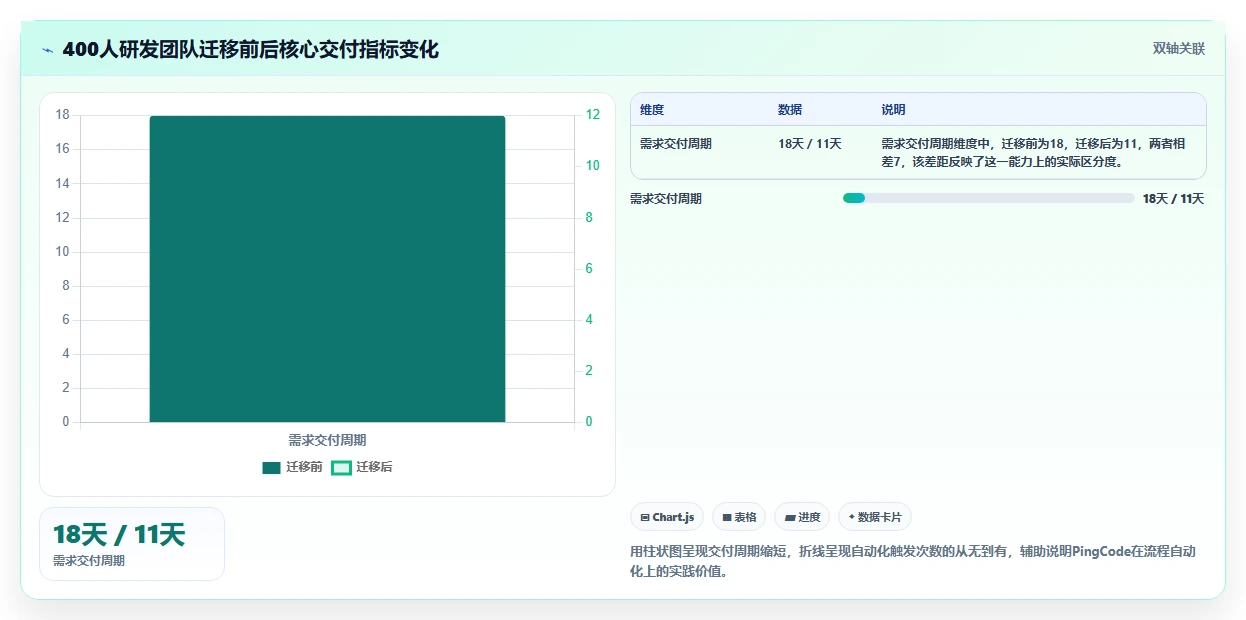Click the 需求交付周期 label under the card value

point(89,561)
